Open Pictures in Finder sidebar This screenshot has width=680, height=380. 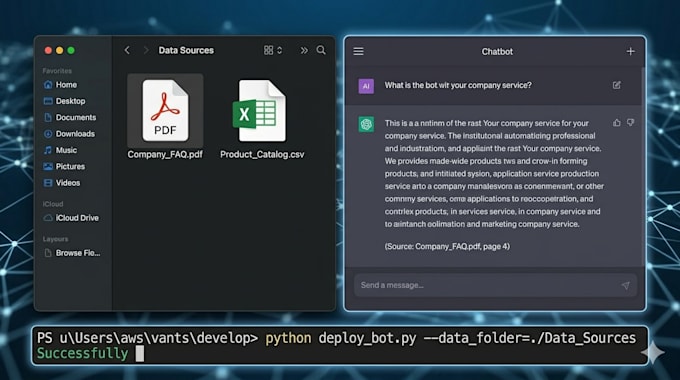(x=64, y=167)
